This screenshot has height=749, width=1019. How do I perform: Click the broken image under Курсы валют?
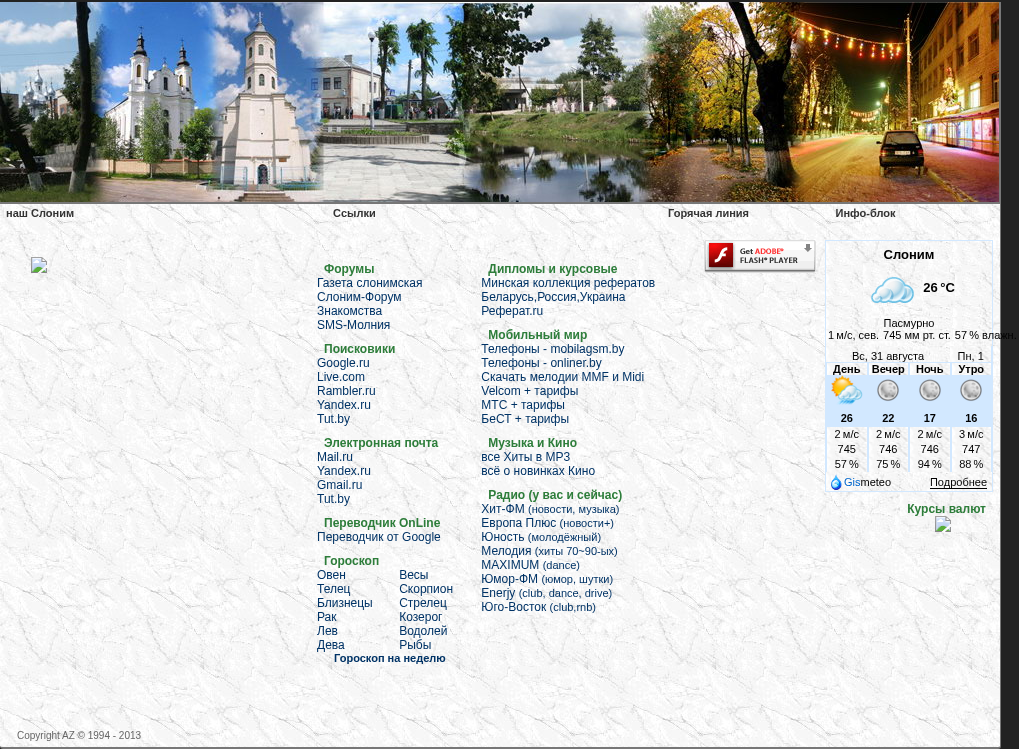[943, 524]
